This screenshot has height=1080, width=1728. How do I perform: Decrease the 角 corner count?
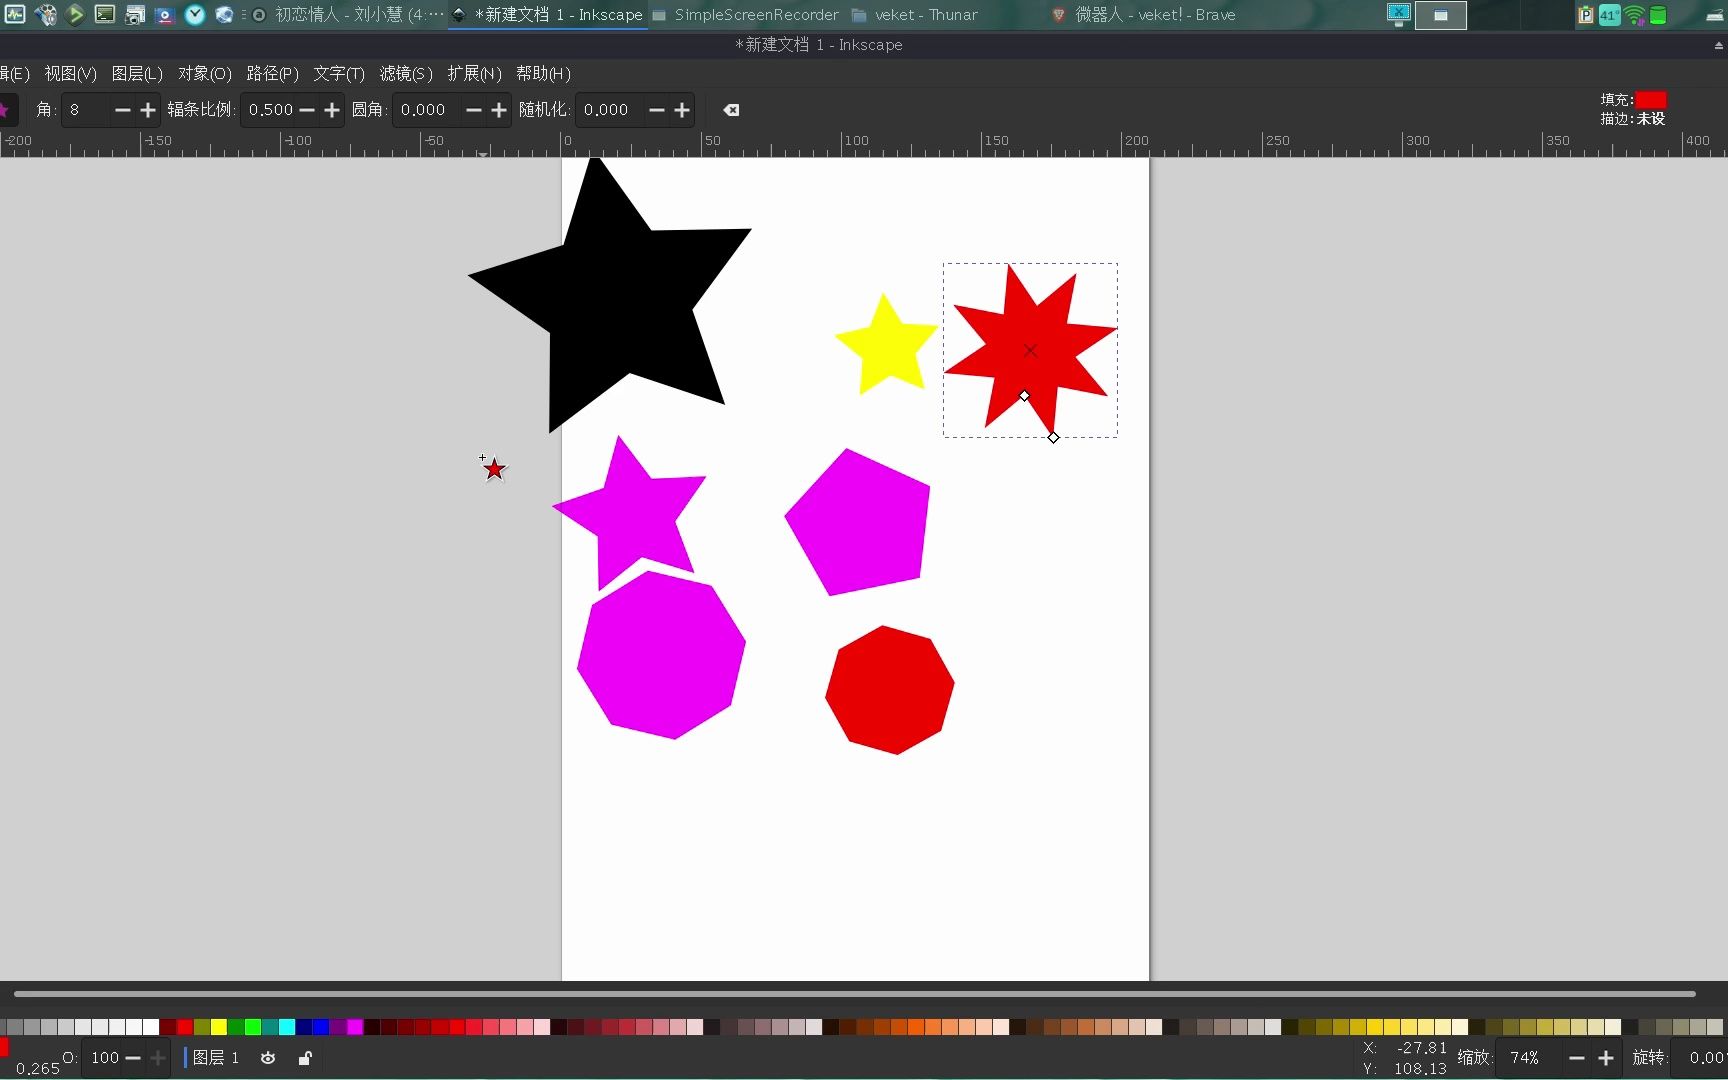[123, 110]
